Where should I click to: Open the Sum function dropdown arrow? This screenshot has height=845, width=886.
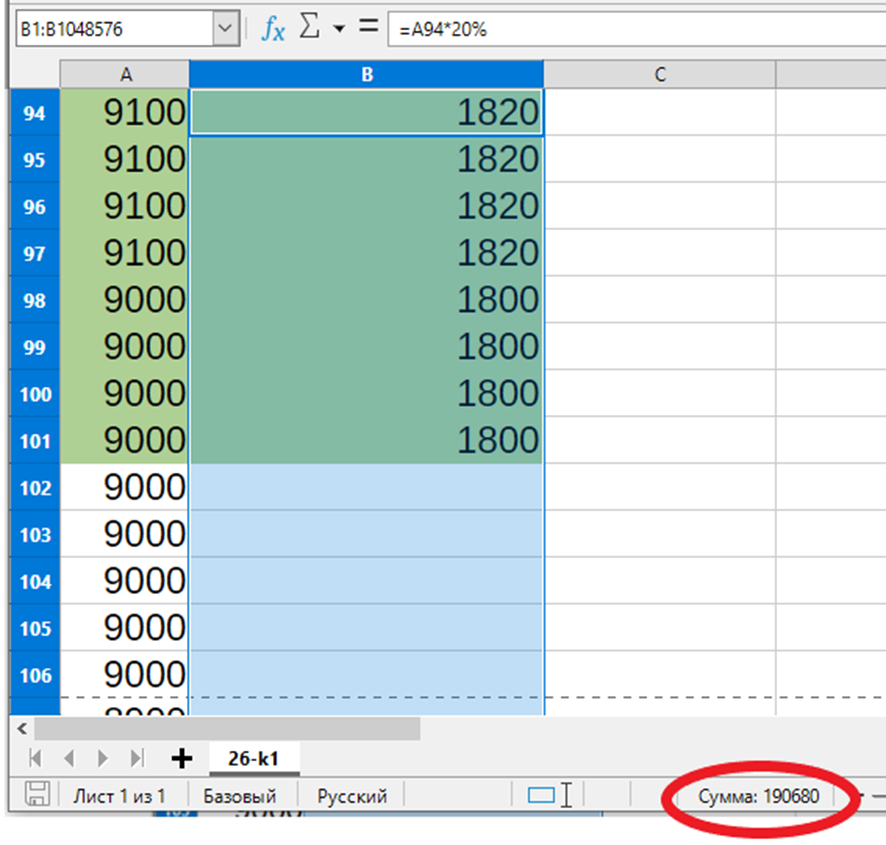click(x=338, y=29)
